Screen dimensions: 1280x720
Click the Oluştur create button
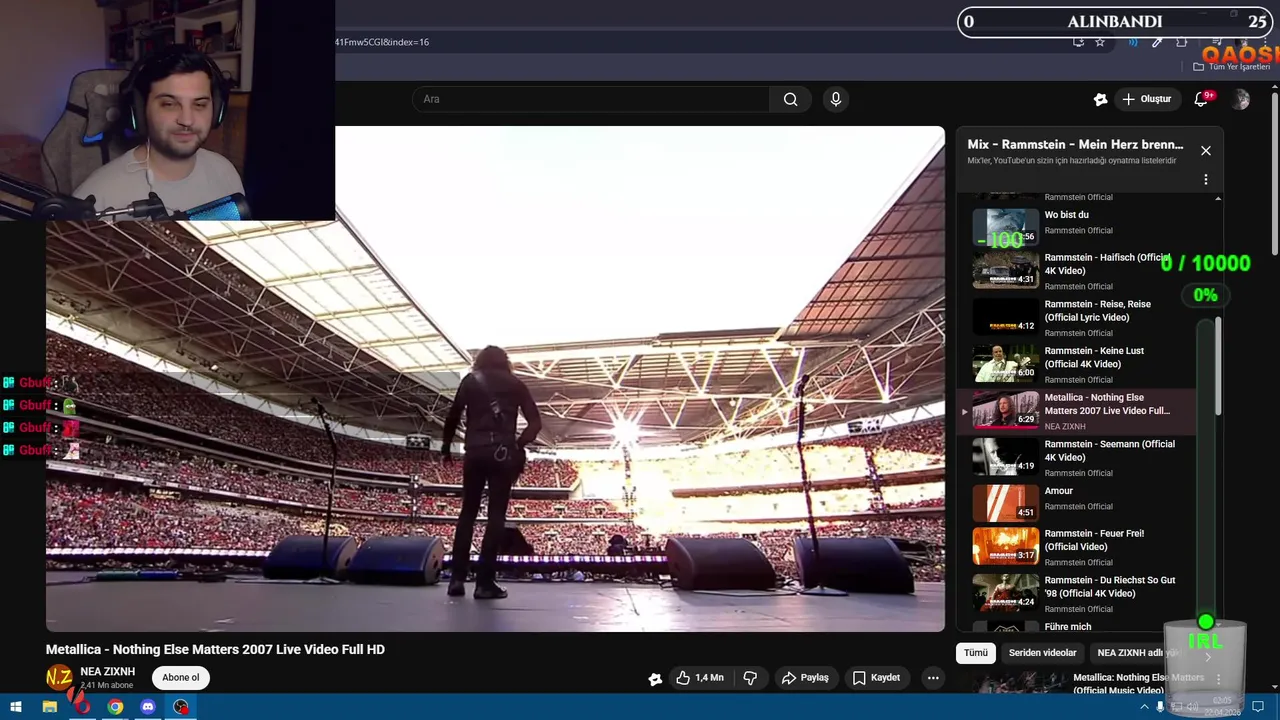coord(1146,99)
